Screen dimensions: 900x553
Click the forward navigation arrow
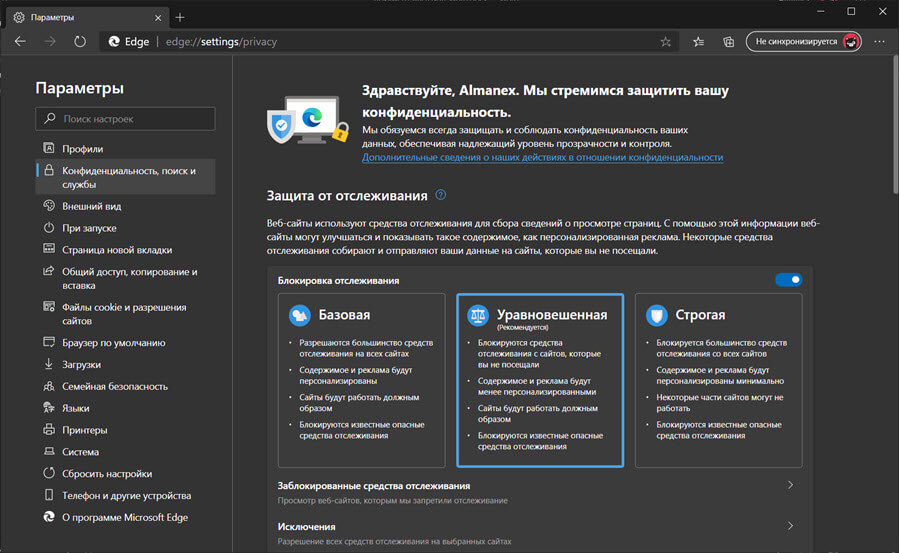pyautogui.click(x=50, y=41)
